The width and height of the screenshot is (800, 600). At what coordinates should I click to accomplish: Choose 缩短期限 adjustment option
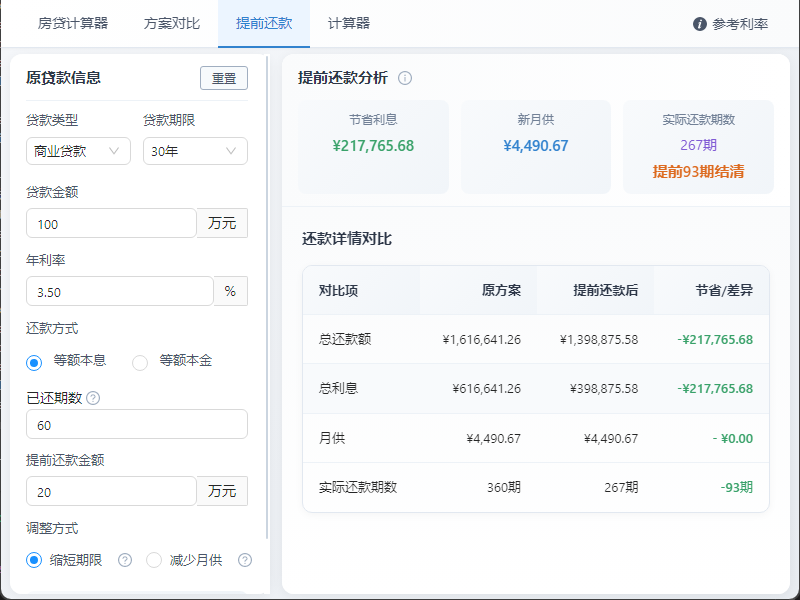34,560
